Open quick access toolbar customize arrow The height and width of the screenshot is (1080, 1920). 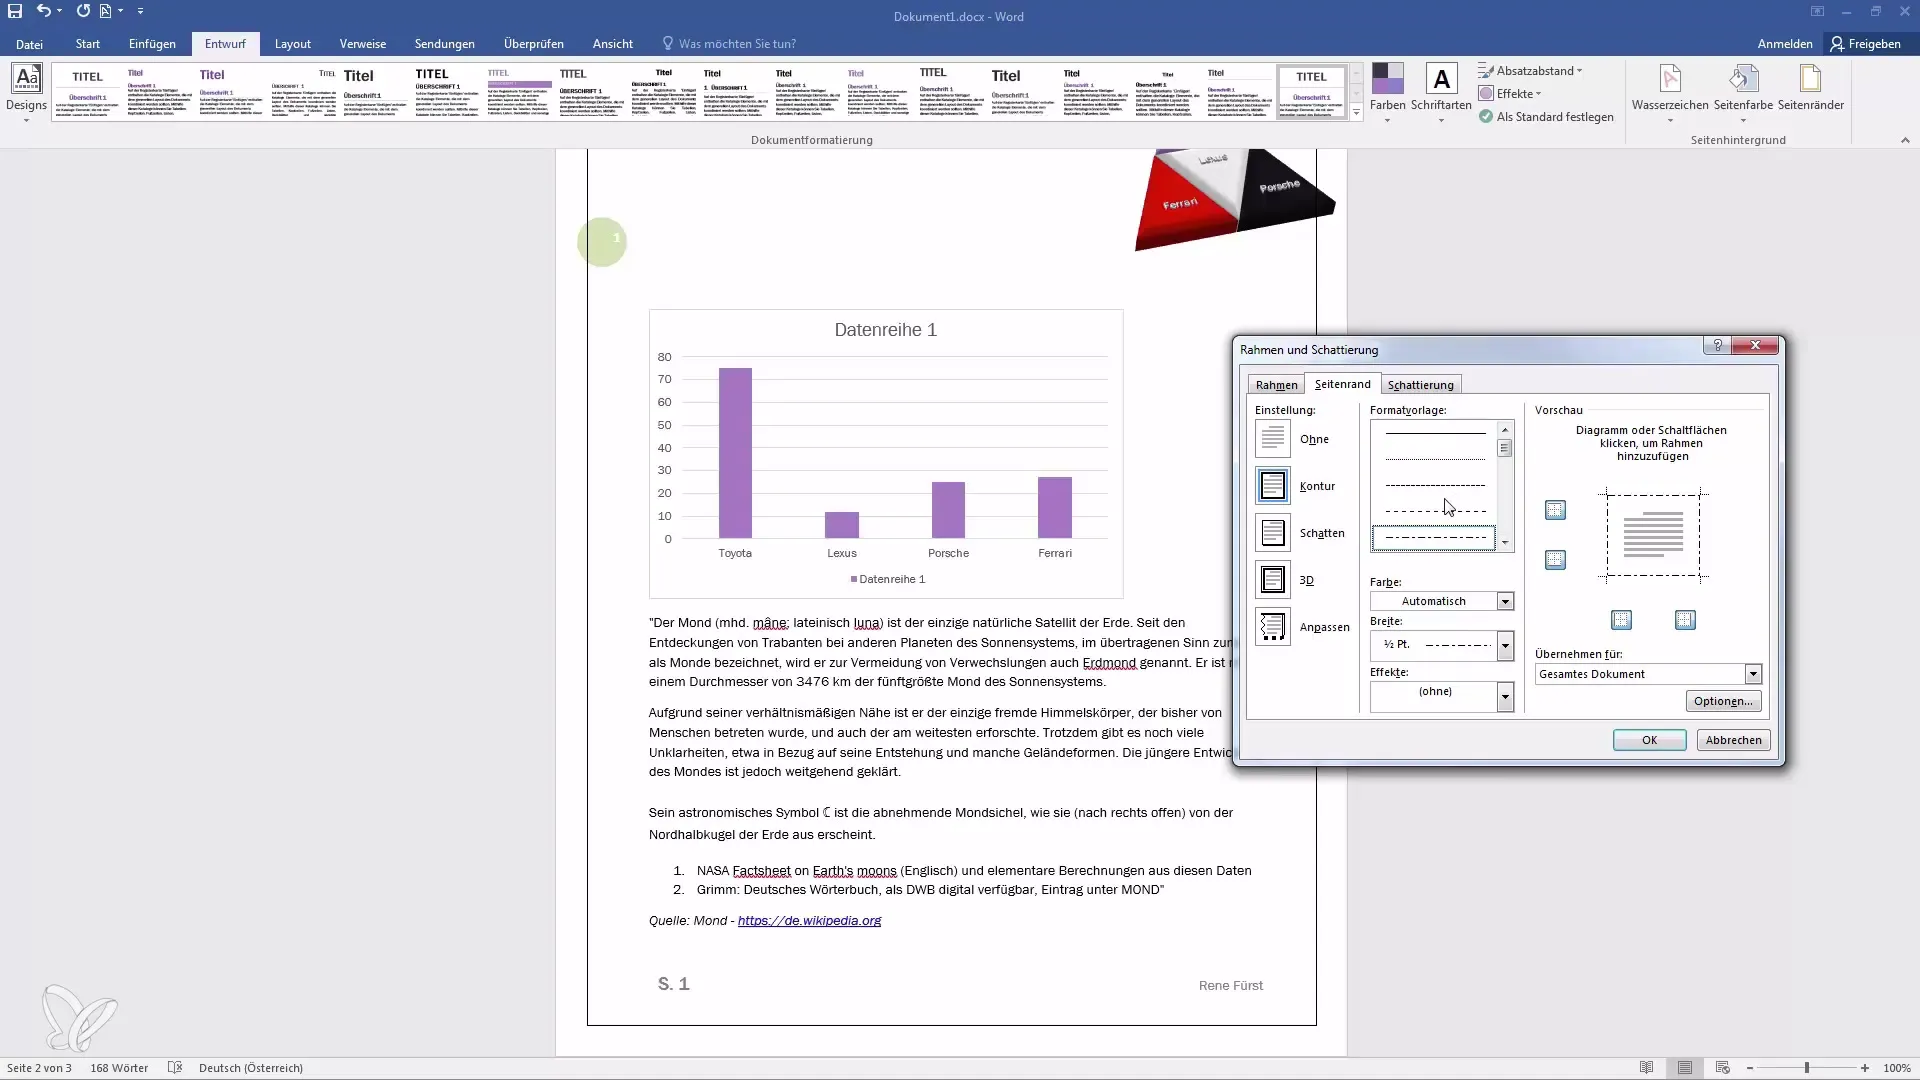click(x=140, y=11)
